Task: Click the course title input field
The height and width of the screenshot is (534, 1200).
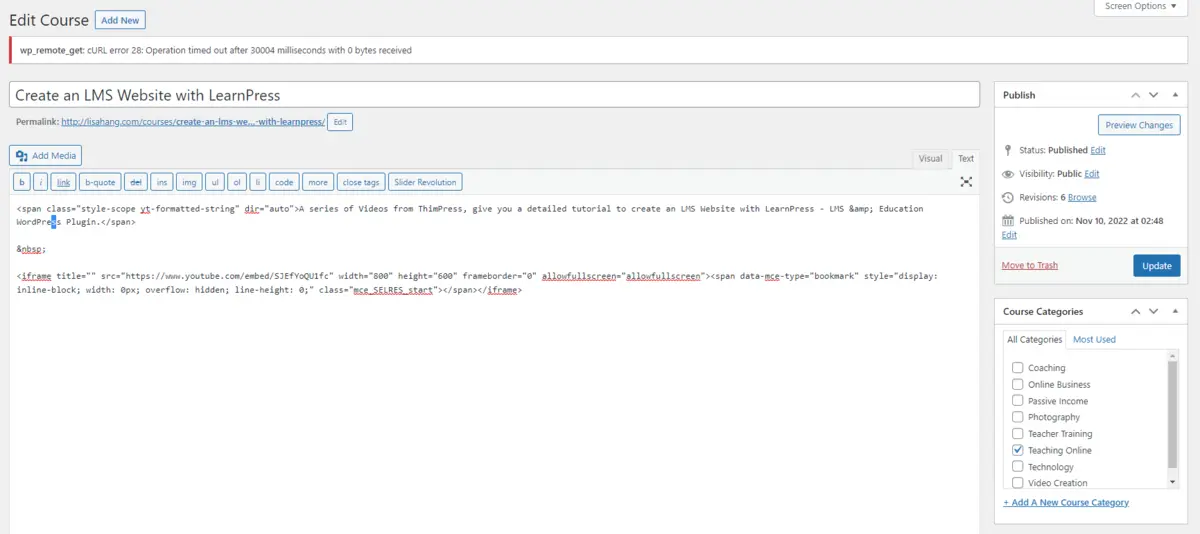Action: (494, 95)
